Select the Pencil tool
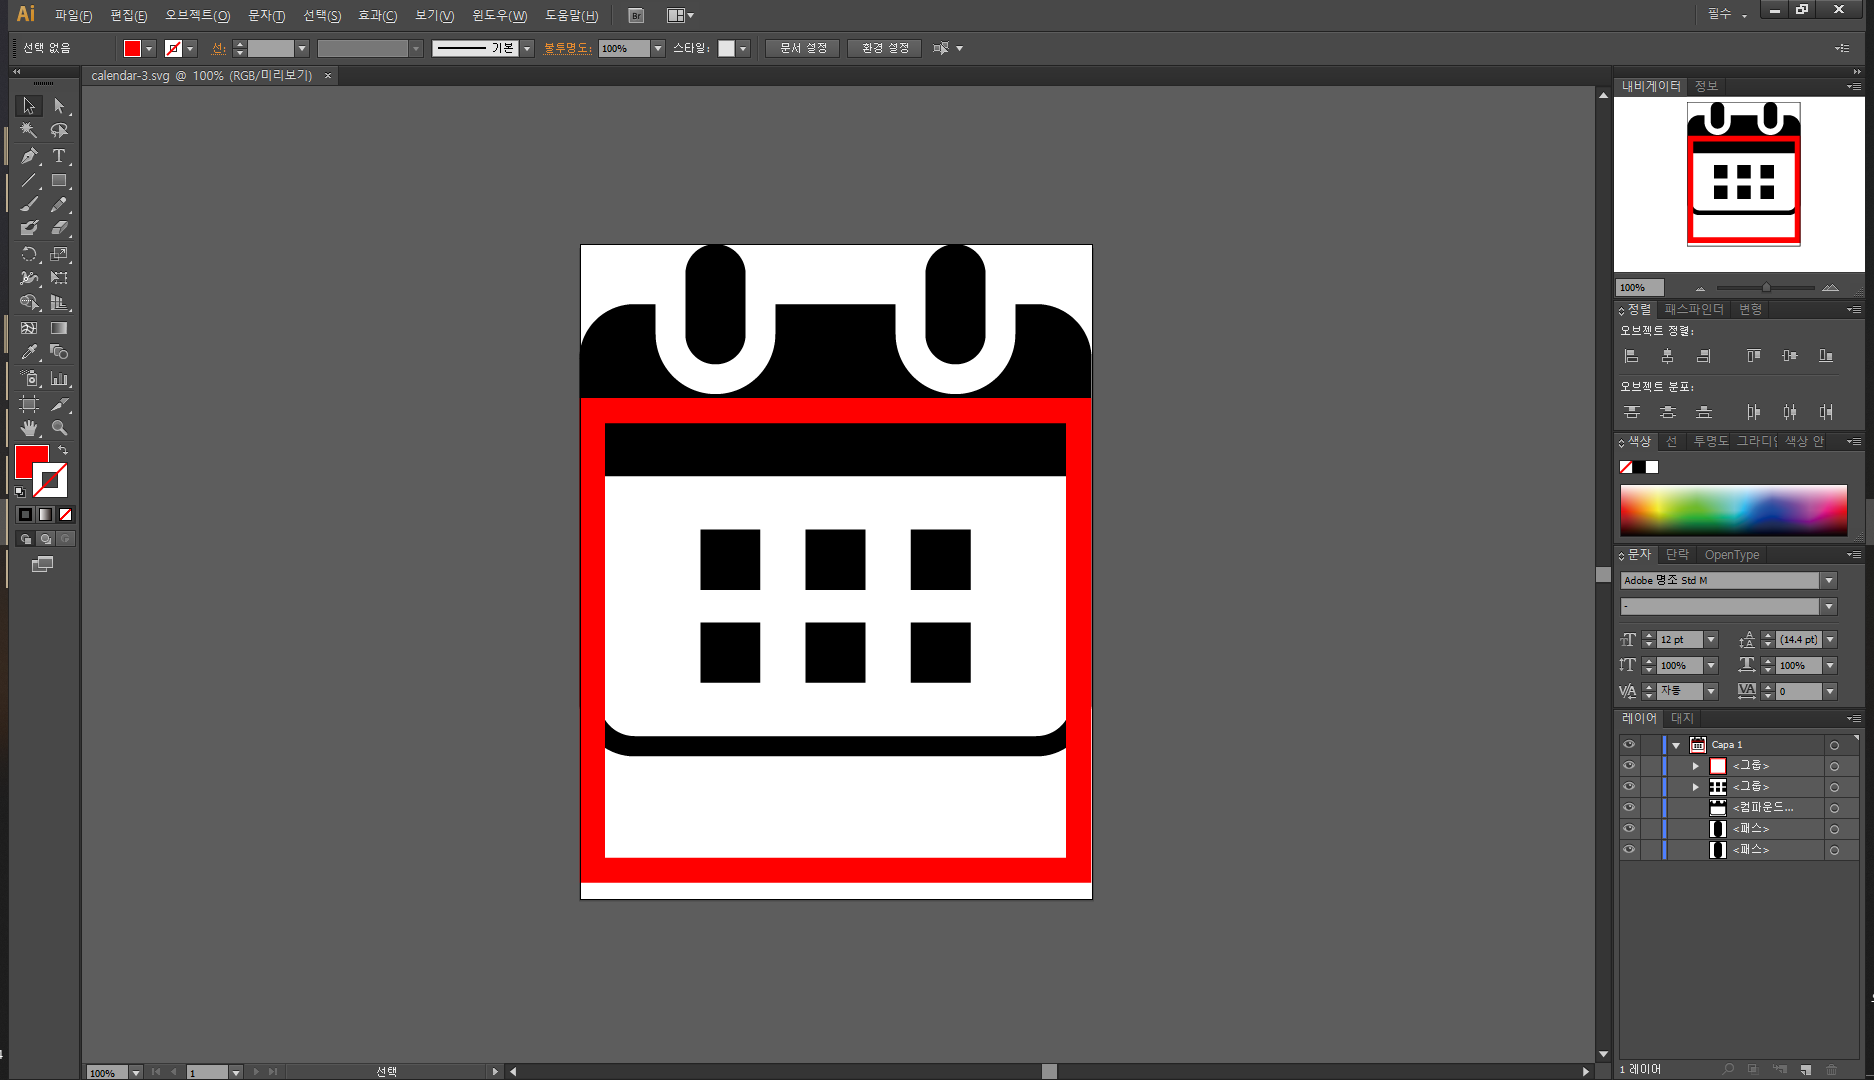Image resolution: width=1874 pixels, height=1080 pixels. [x=59, y=205]
